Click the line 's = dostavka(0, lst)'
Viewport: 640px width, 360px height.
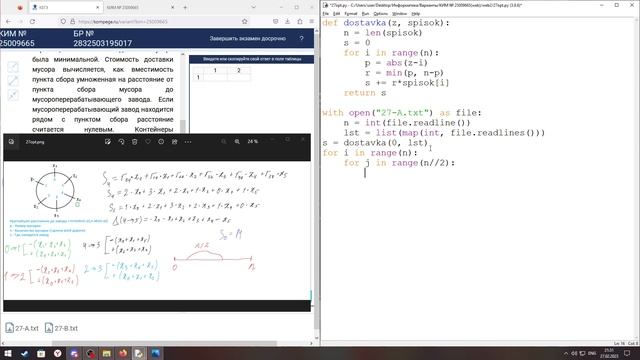coord(375,143)
